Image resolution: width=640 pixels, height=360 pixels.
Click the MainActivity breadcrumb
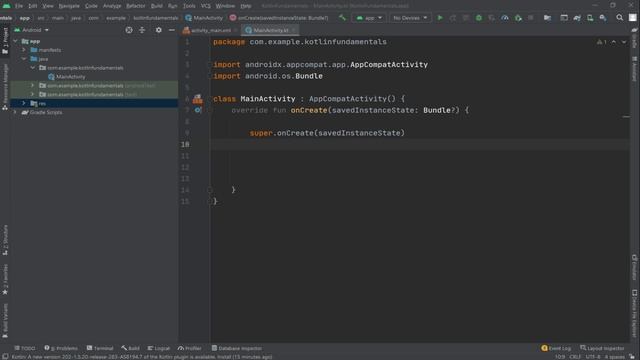[204, 18]
